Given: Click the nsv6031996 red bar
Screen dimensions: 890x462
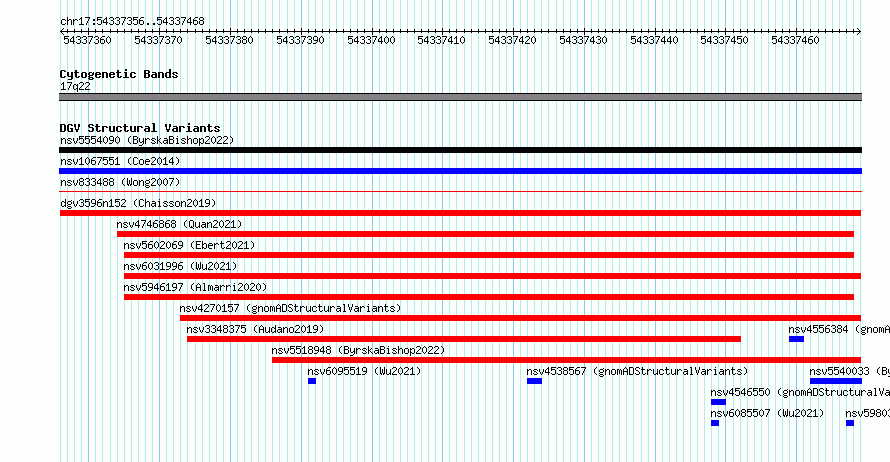Looking at the screenshot, I should [492, 276].
